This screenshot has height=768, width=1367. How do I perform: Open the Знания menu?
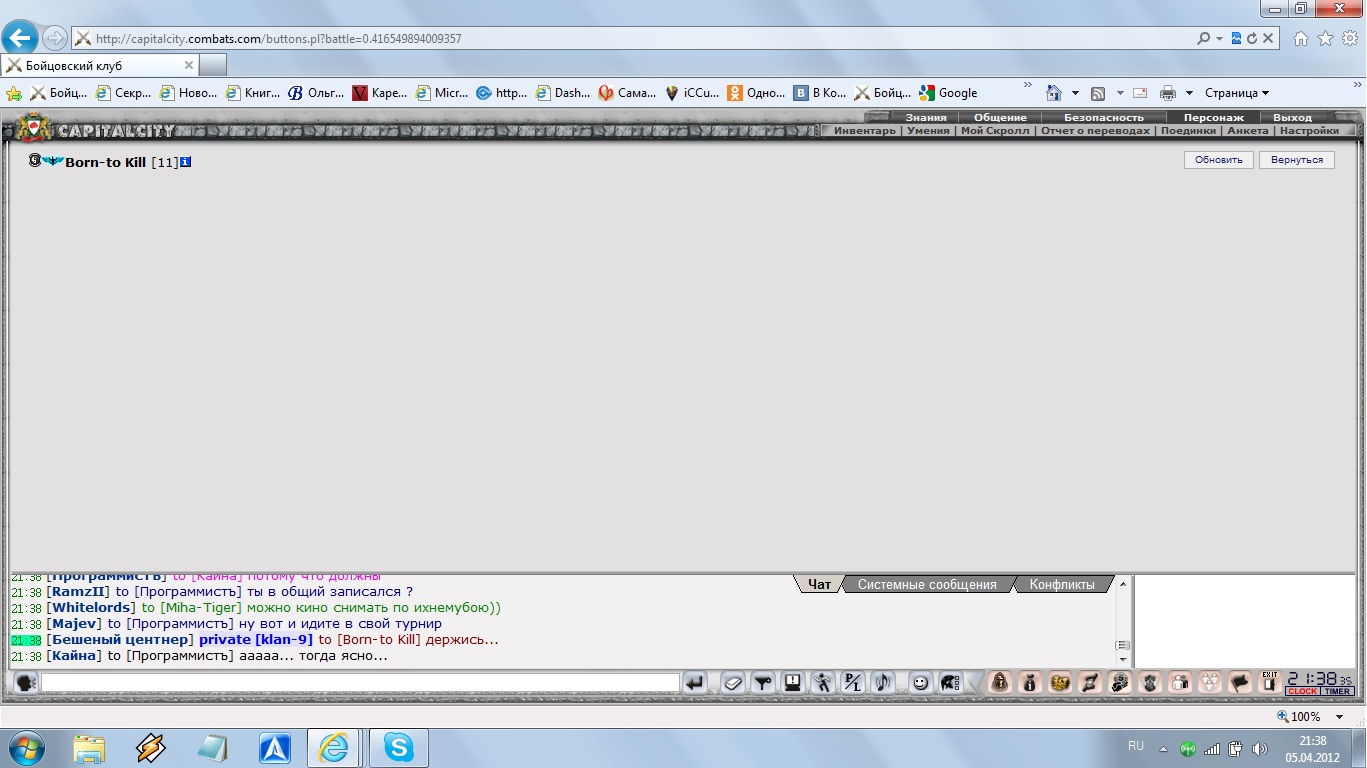pyautogui.click(x=926, y=117)
